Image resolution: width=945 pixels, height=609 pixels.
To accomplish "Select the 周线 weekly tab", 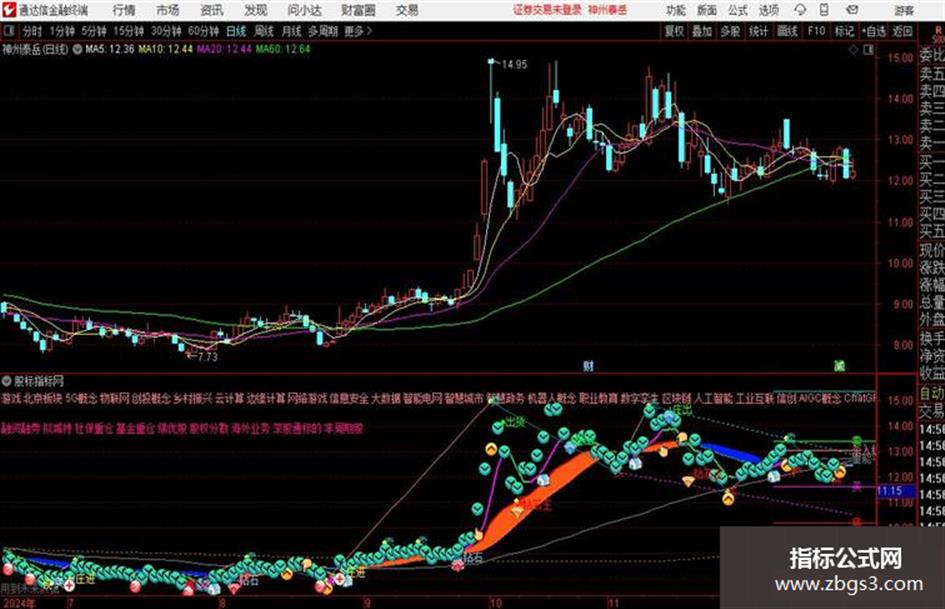I will pyautogui.click(x=264, y=31).
